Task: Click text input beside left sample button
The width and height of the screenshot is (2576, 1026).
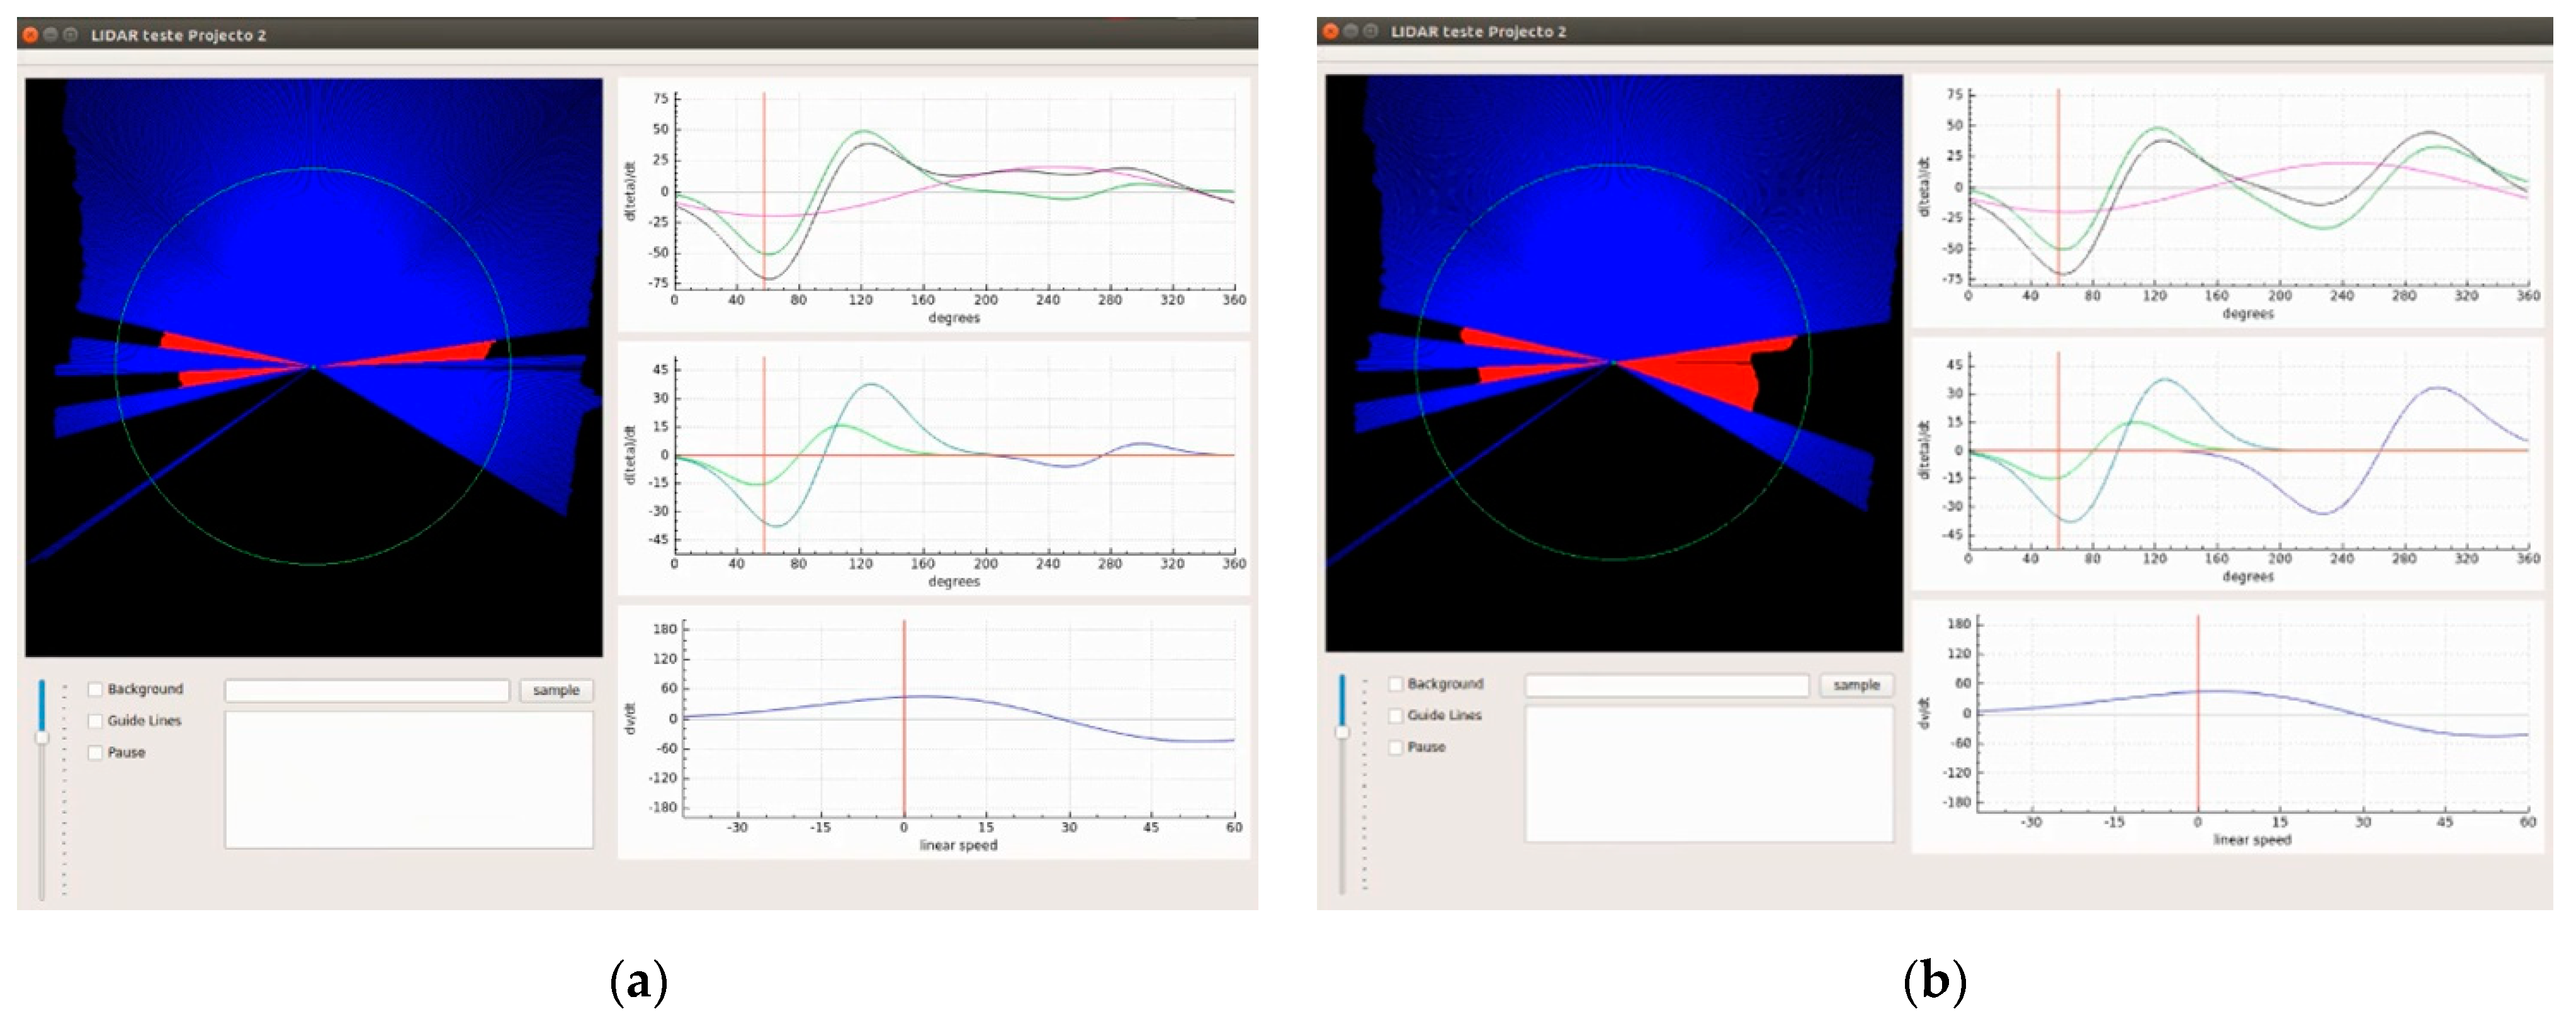Action: click(x=367, y=691)
